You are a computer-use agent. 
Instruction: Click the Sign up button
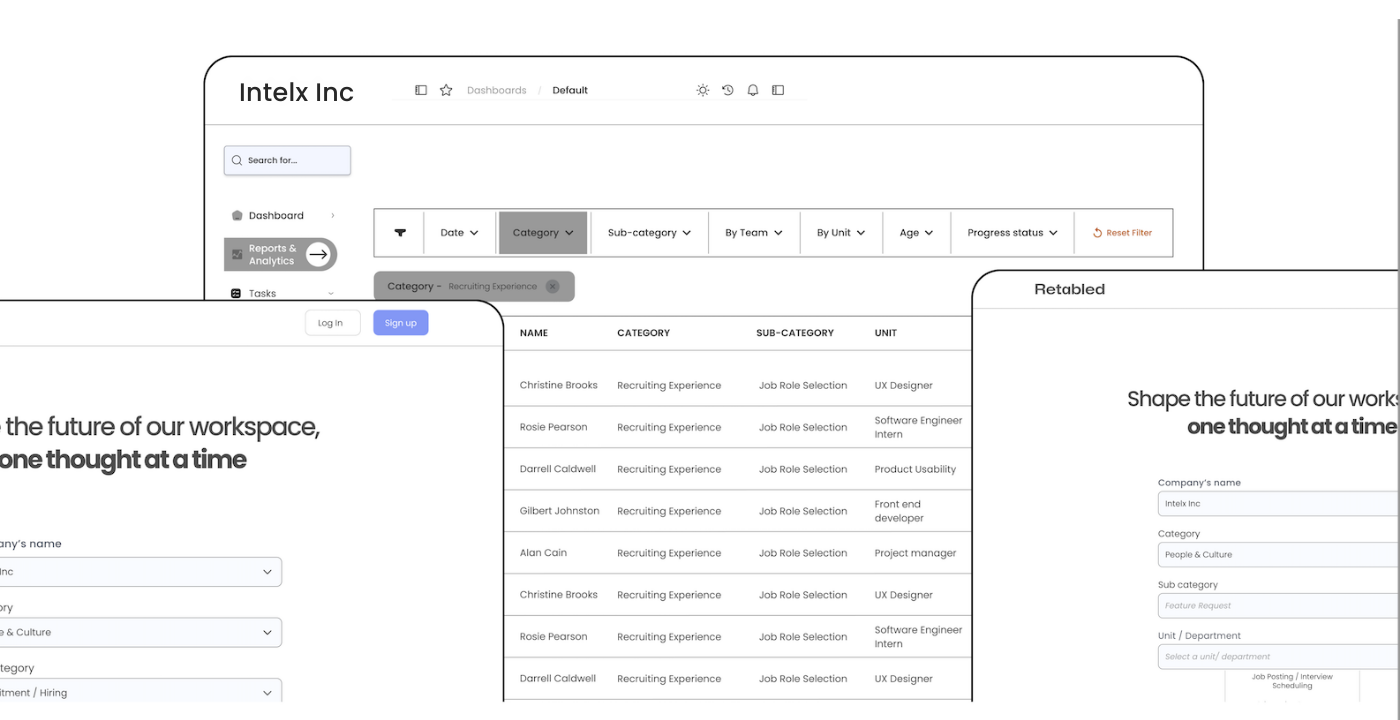401,322
